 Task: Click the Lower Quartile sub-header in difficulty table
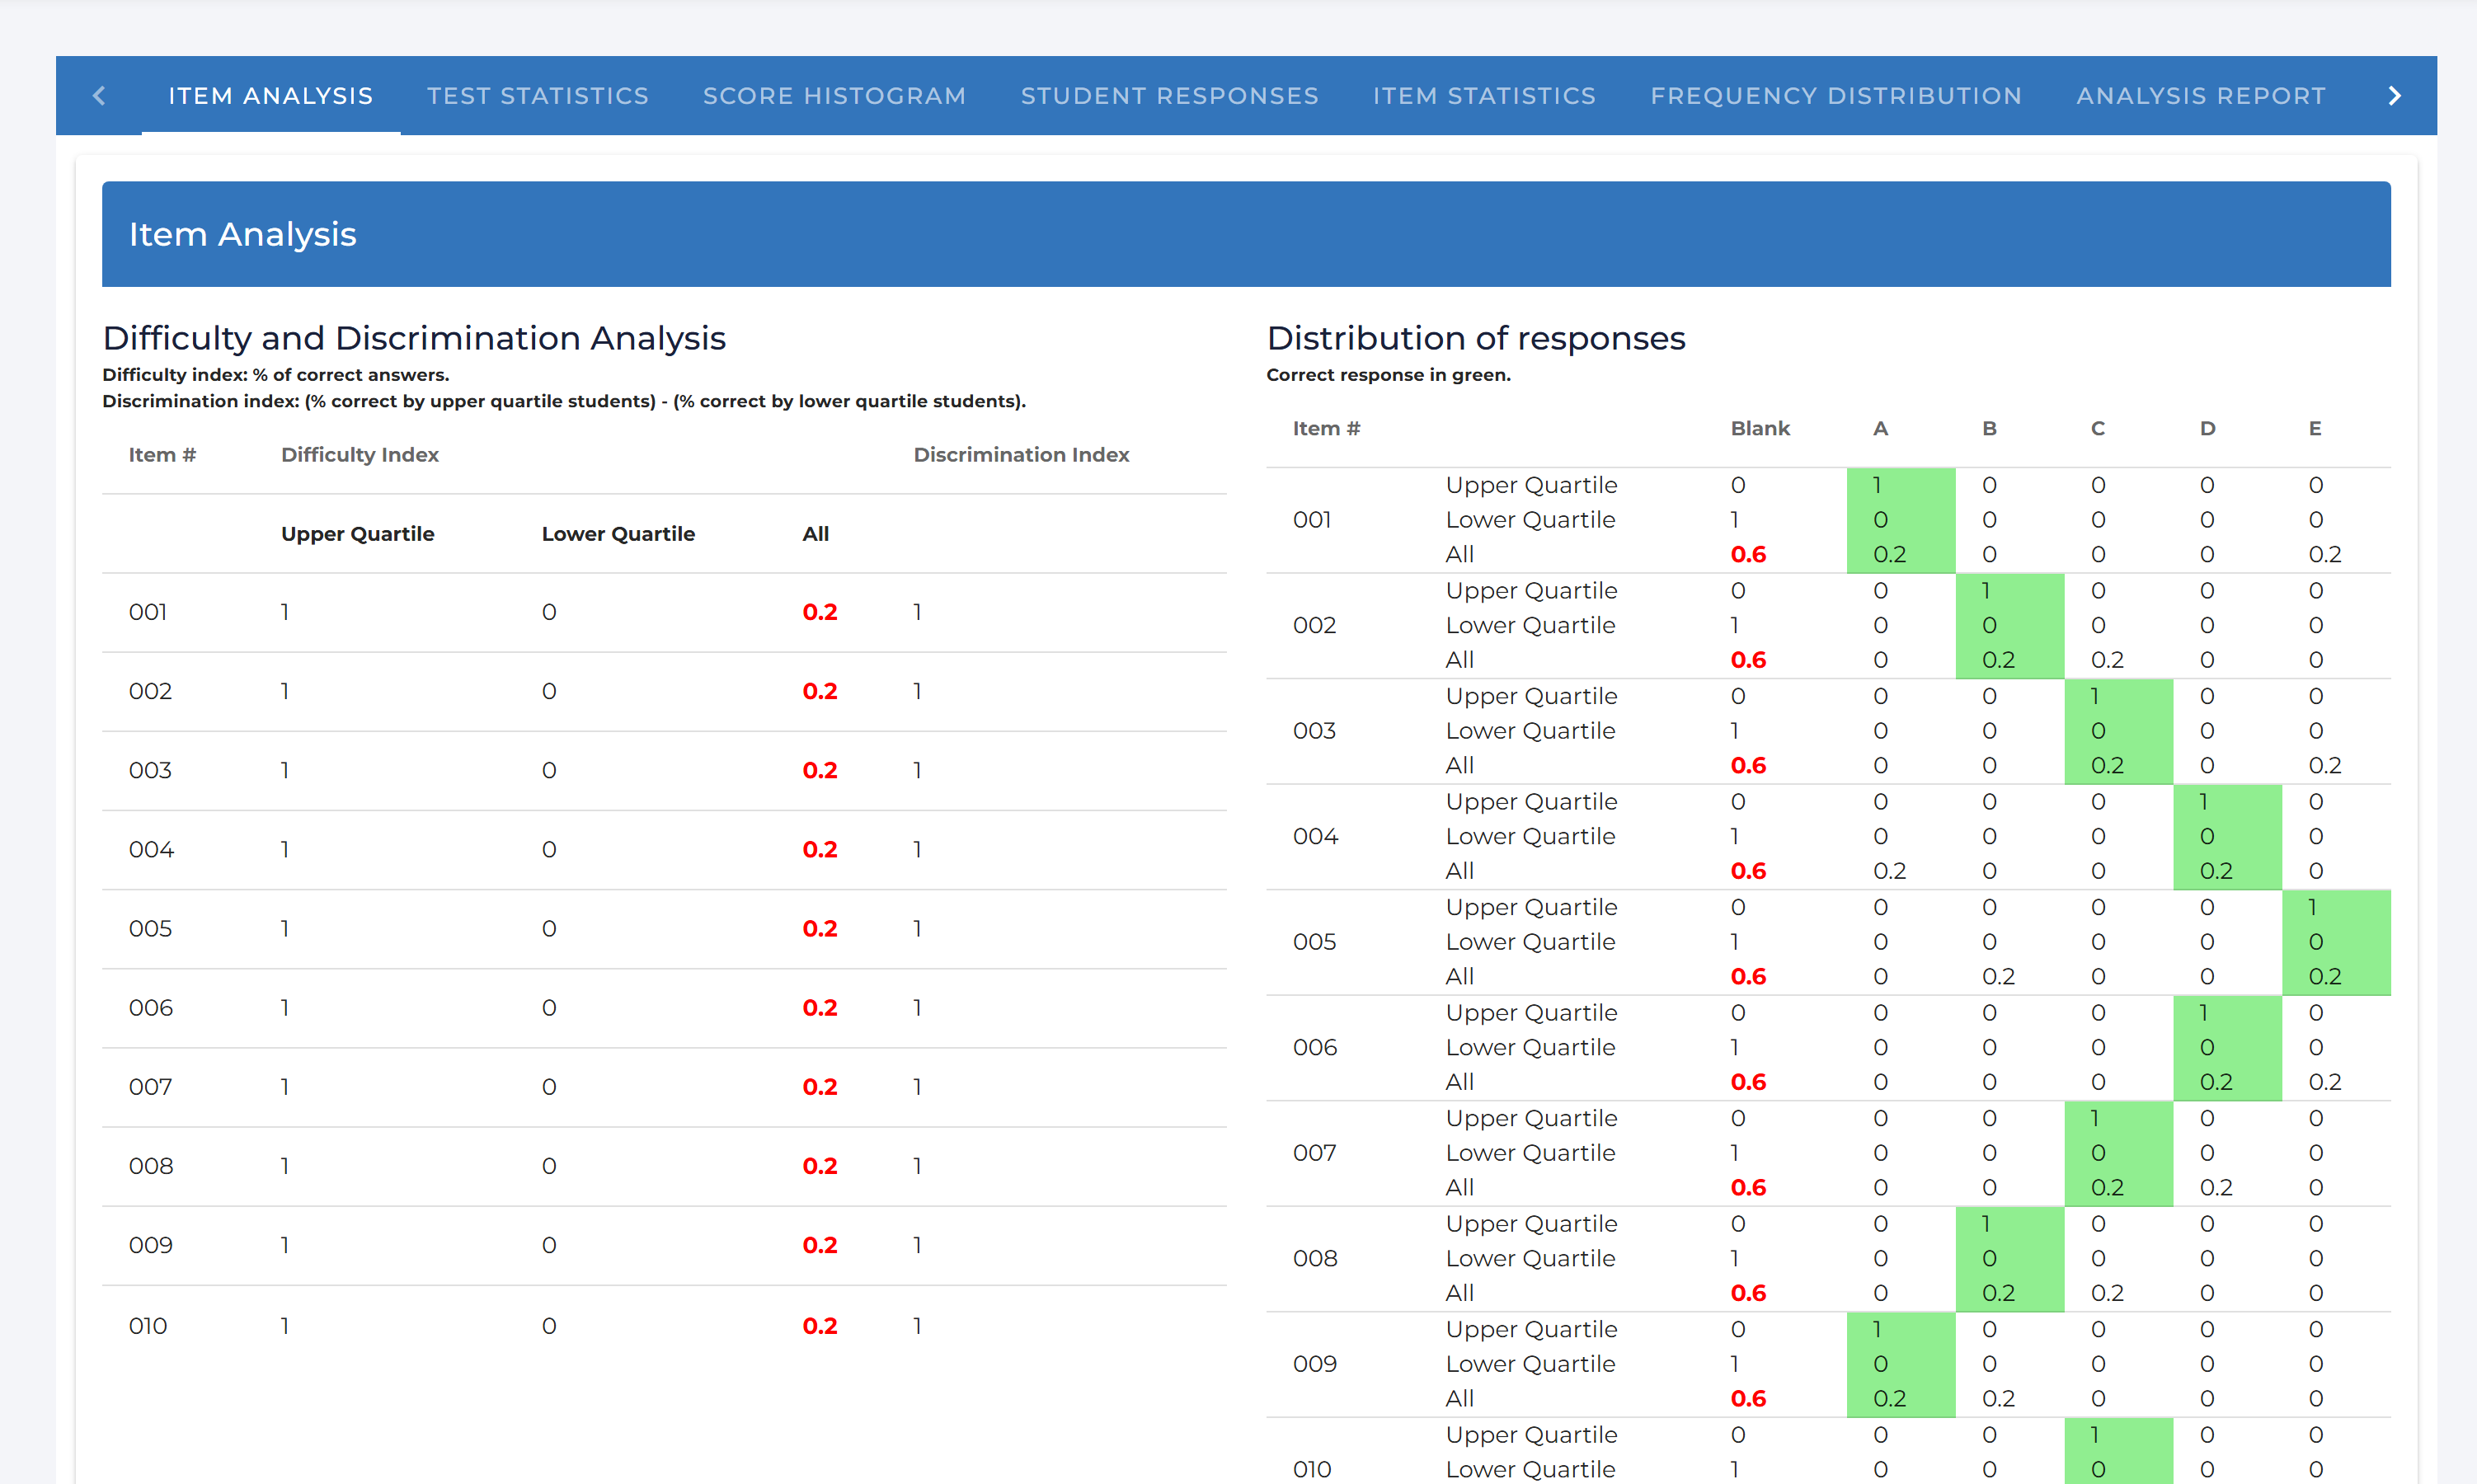tap(618, 533)
